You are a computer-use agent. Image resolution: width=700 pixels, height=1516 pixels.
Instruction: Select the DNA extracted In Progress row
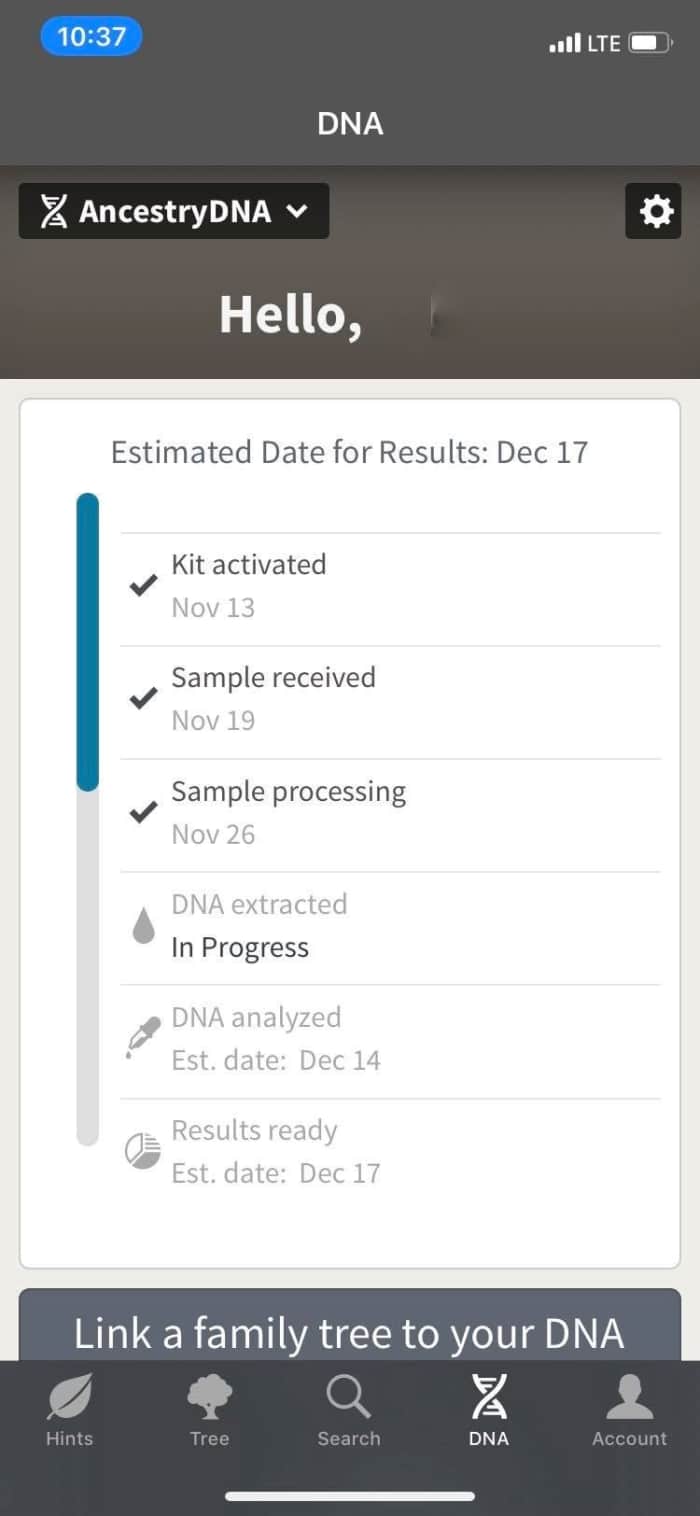pos(390,927)
